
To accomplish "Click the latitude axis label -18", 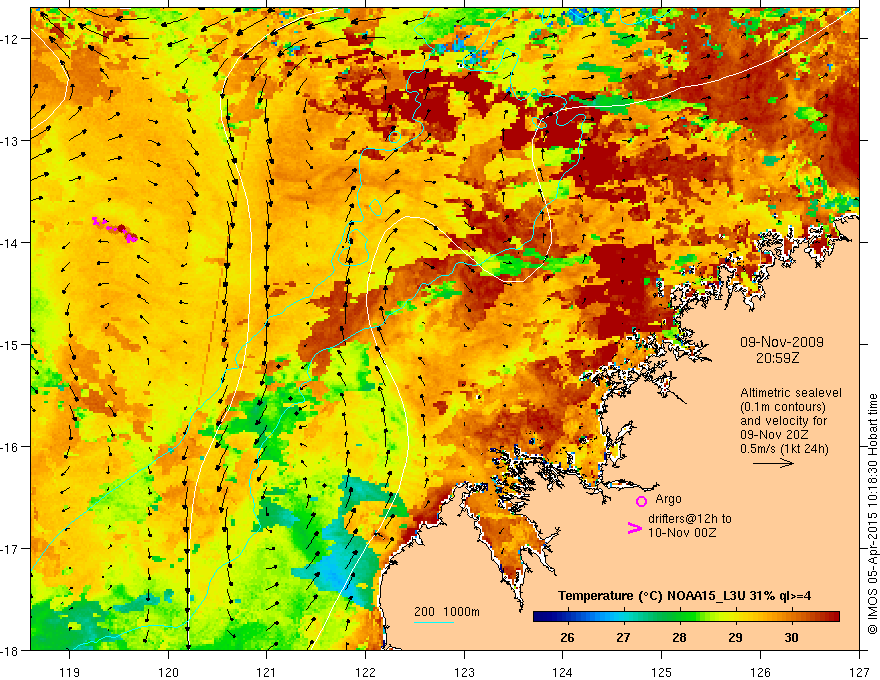I will pyautogui.click(x=10, y=650).
